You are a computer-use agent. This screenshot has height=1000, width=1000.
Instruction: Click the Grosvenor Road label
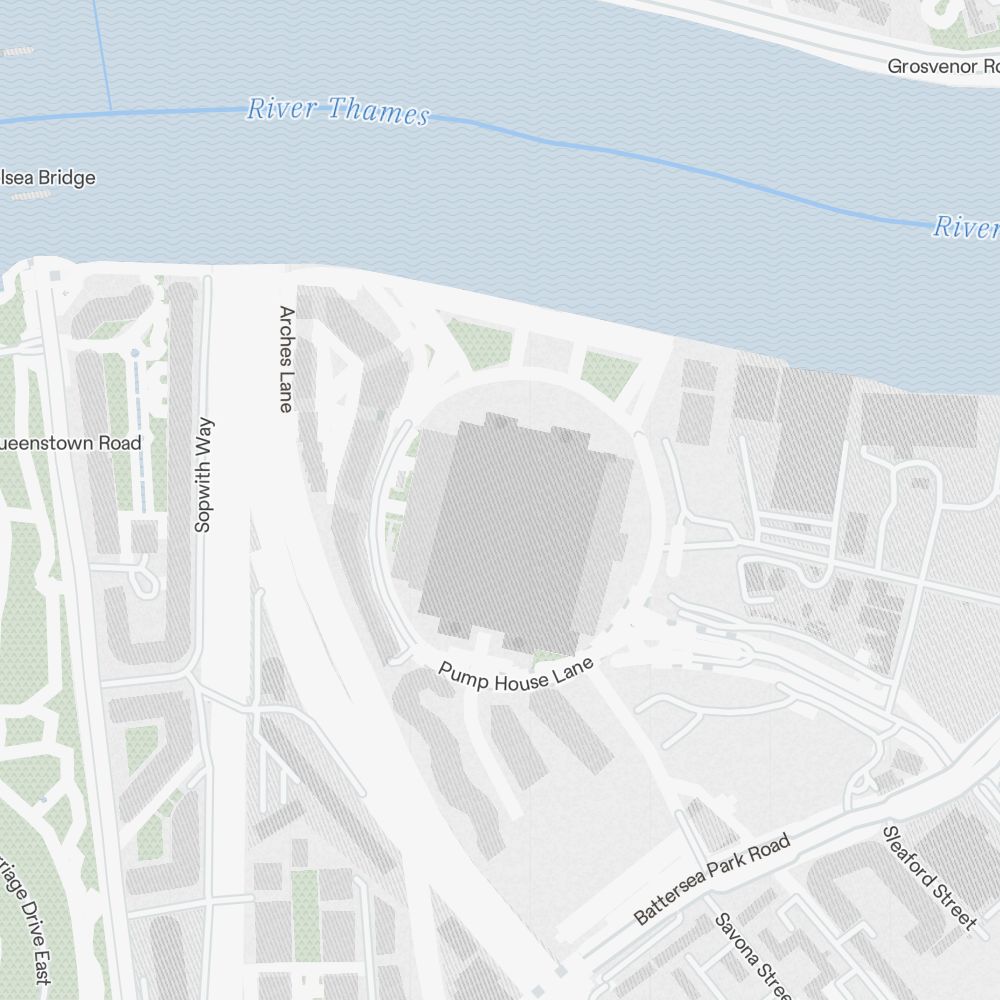click(943, 66)
